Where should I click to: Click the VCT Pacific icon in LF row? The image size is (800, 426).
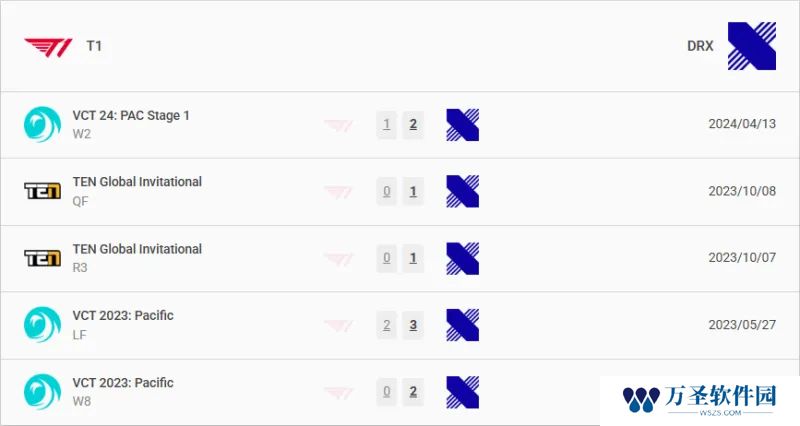tap(42, 324)
